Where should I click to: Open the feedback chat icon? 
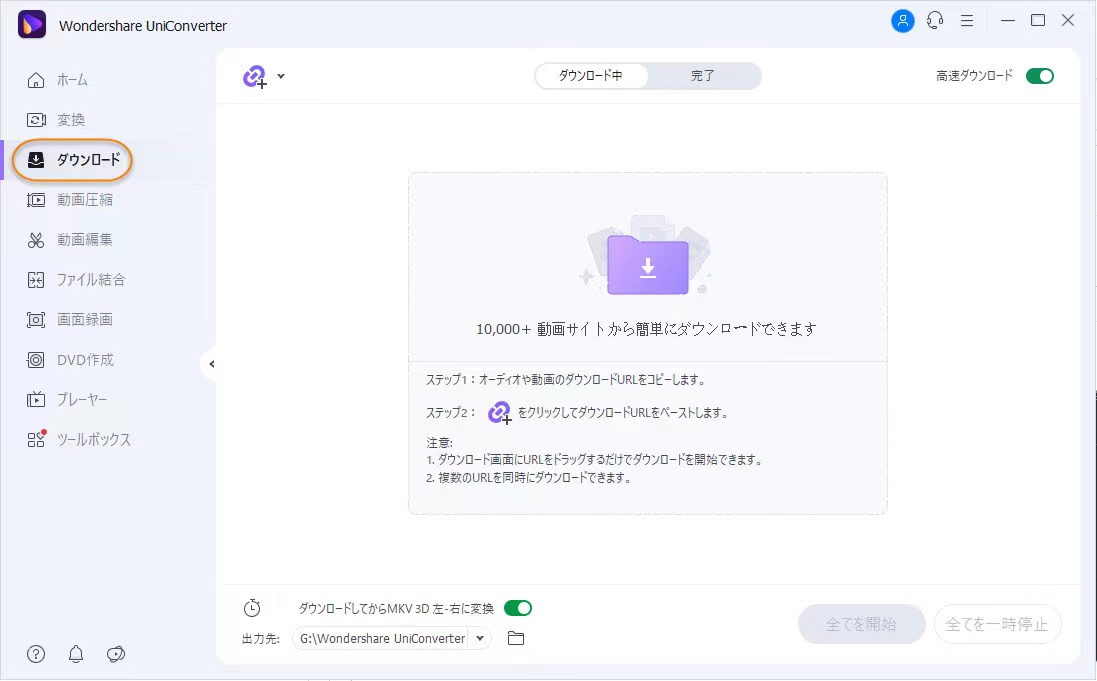[x=115, y=654]
